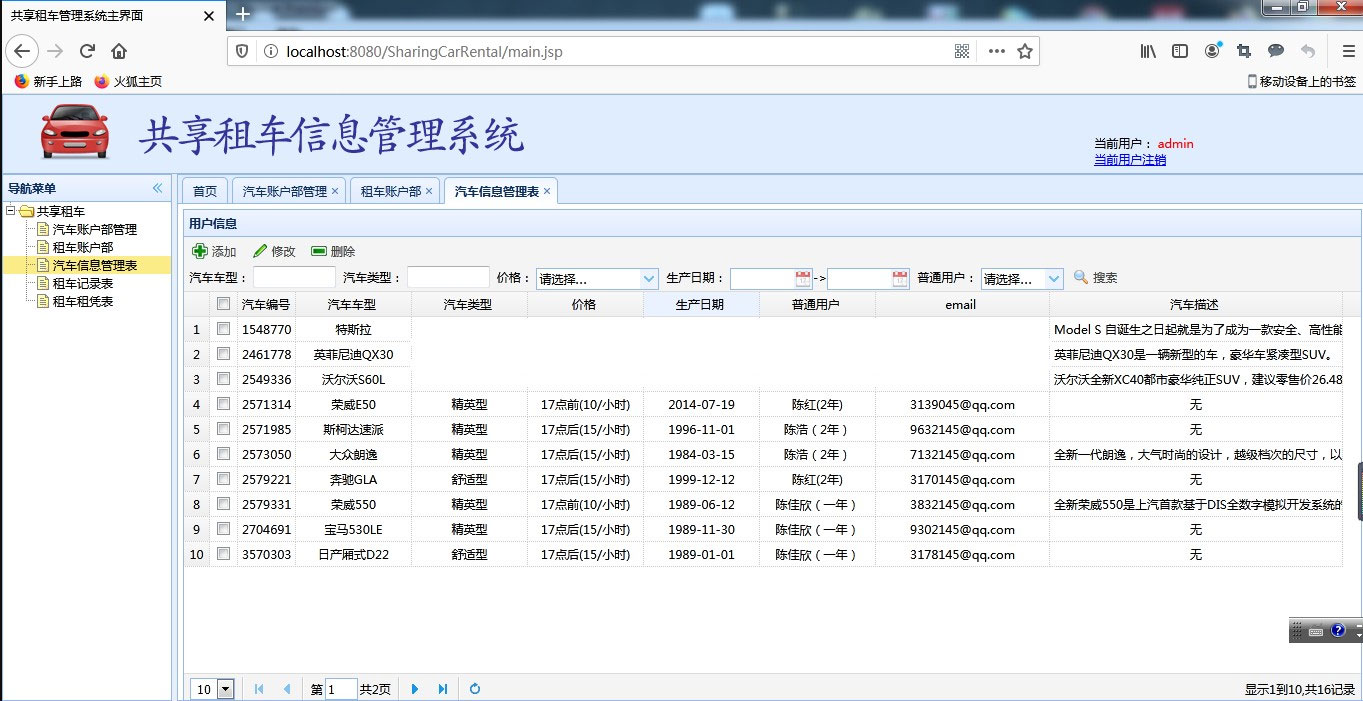Switch to the 租车账户部 tab
This screenshot has width=1363, height=701.
point(388,190)
